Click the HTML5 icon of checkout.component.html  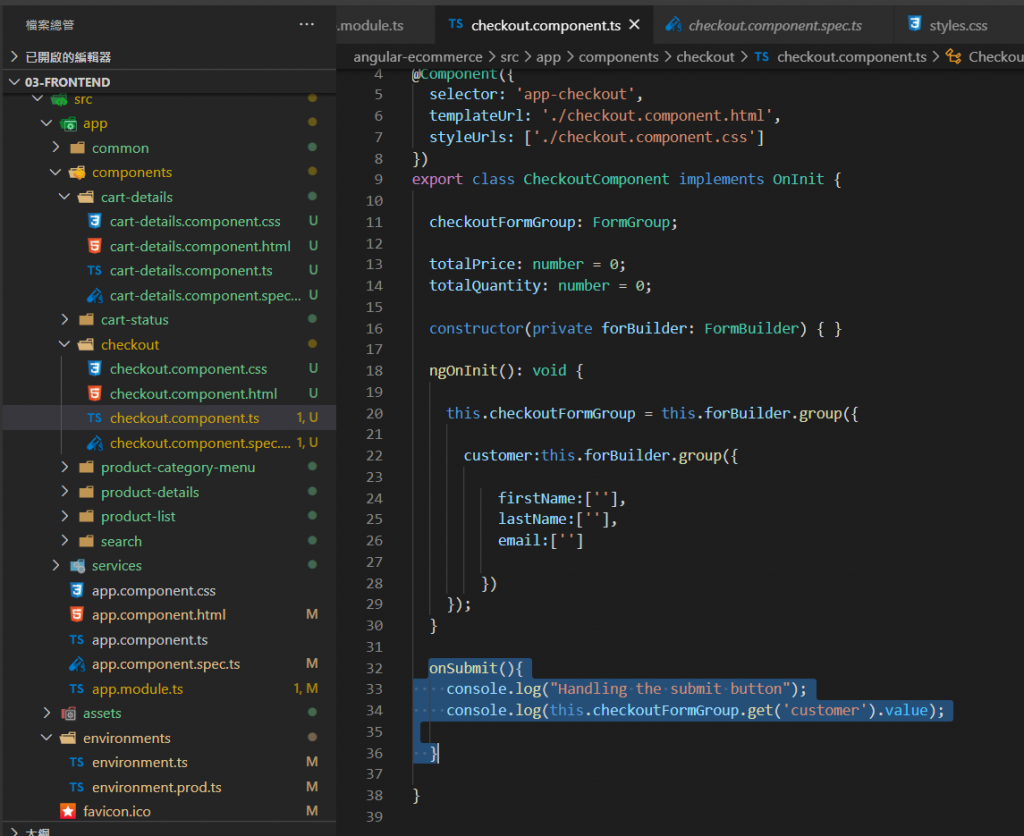tap(94, 394)
